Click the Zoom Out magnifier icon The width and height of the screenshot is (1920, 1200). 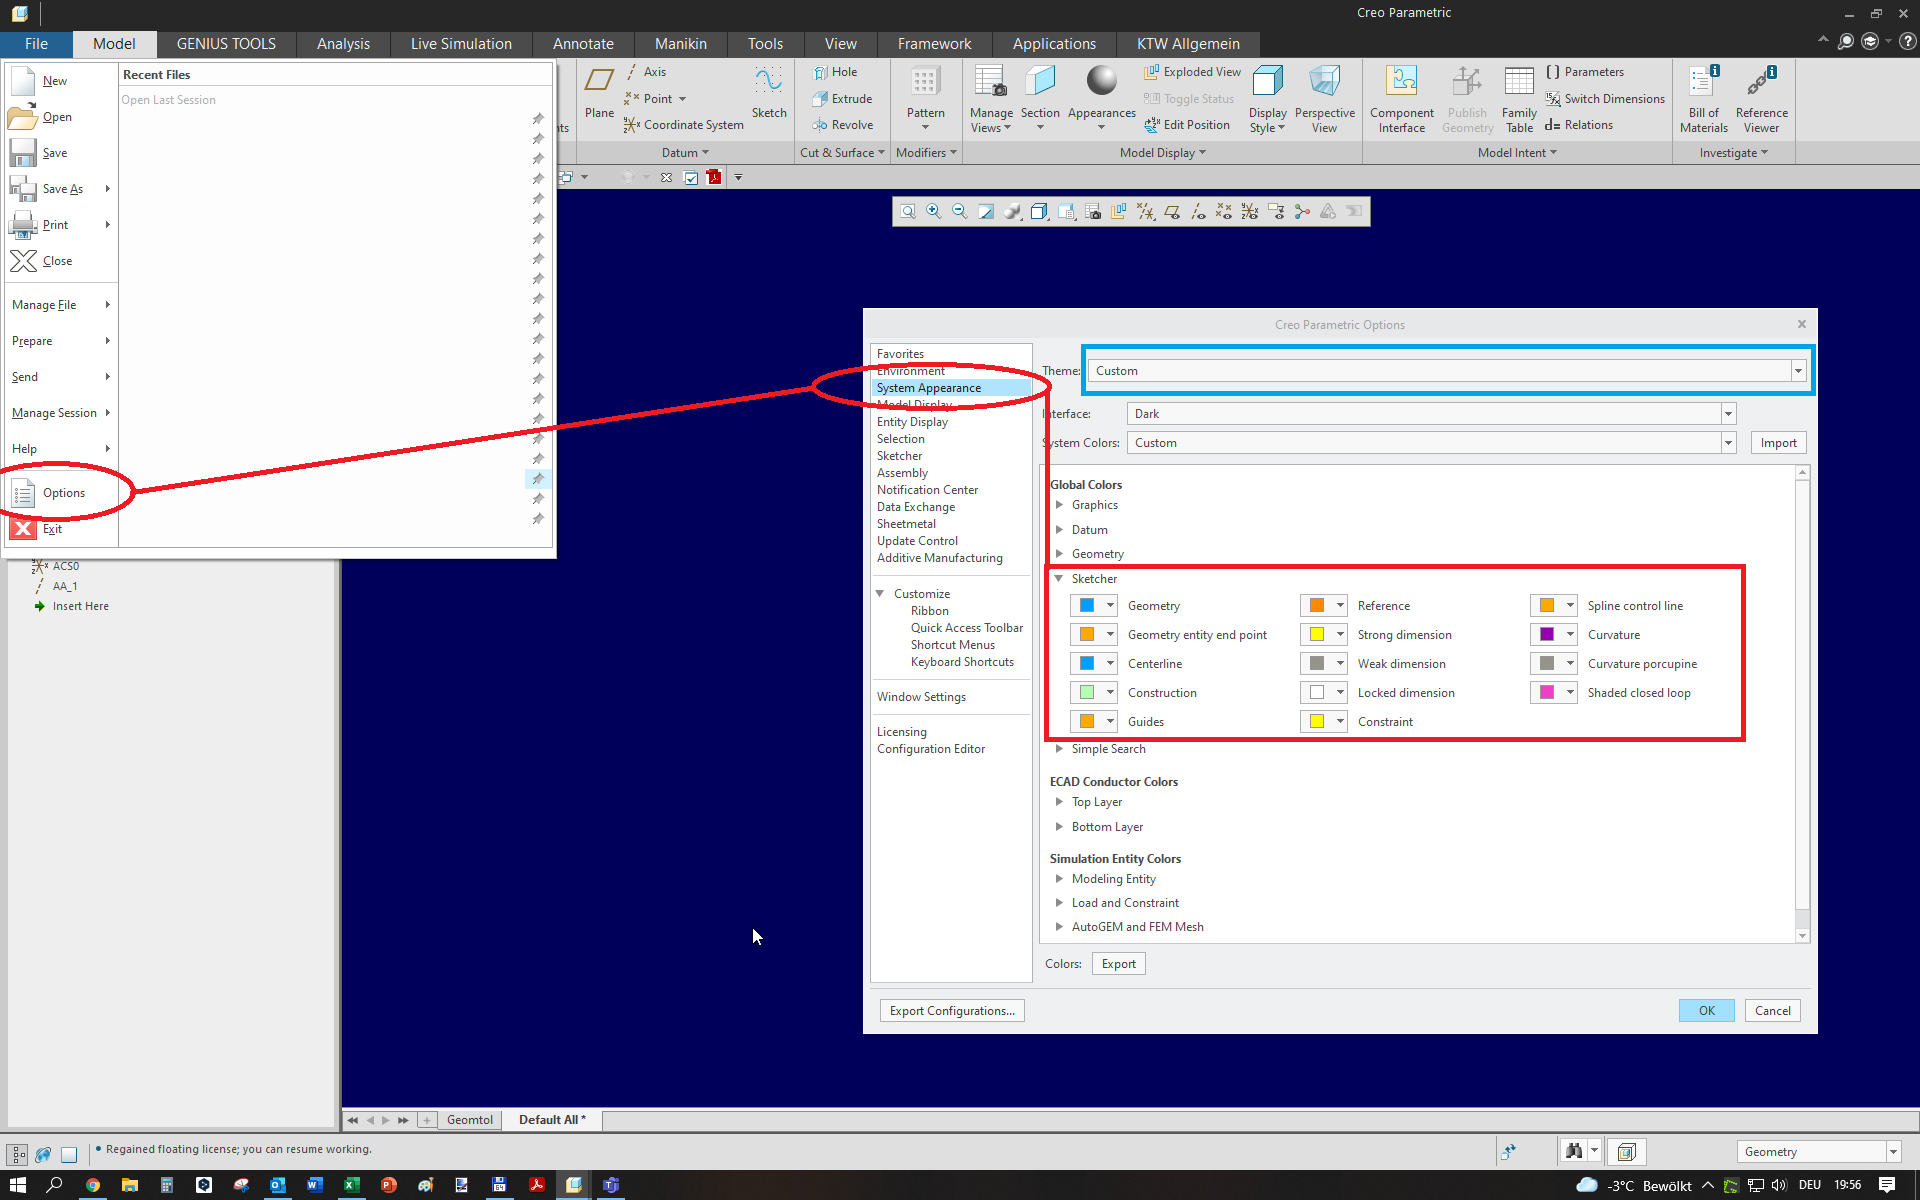coord(960,212)
